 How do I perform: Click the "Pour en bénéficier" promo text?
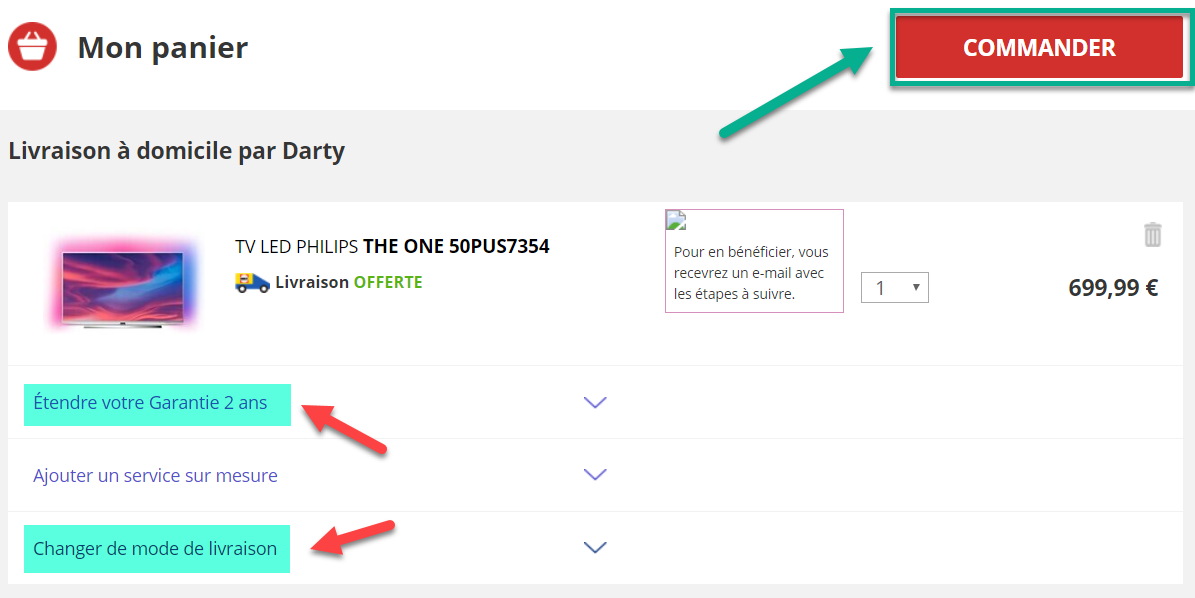click(751, 272)
